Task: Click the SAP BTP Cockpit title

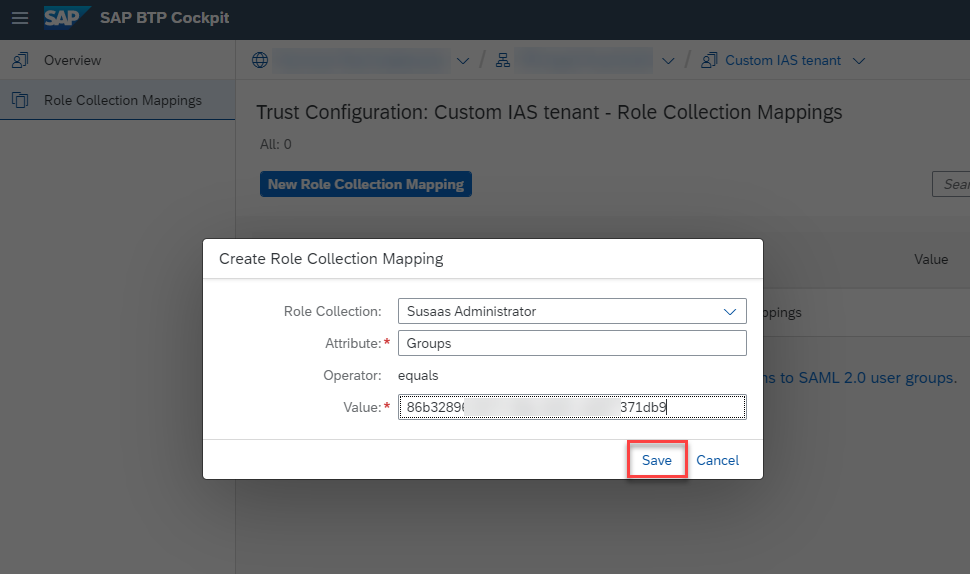Action: [165, 18]
